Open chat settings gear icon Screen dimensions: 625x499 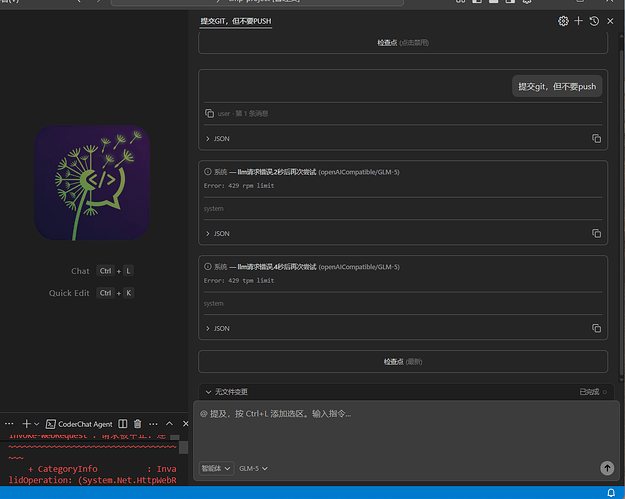tap(563, 21)
